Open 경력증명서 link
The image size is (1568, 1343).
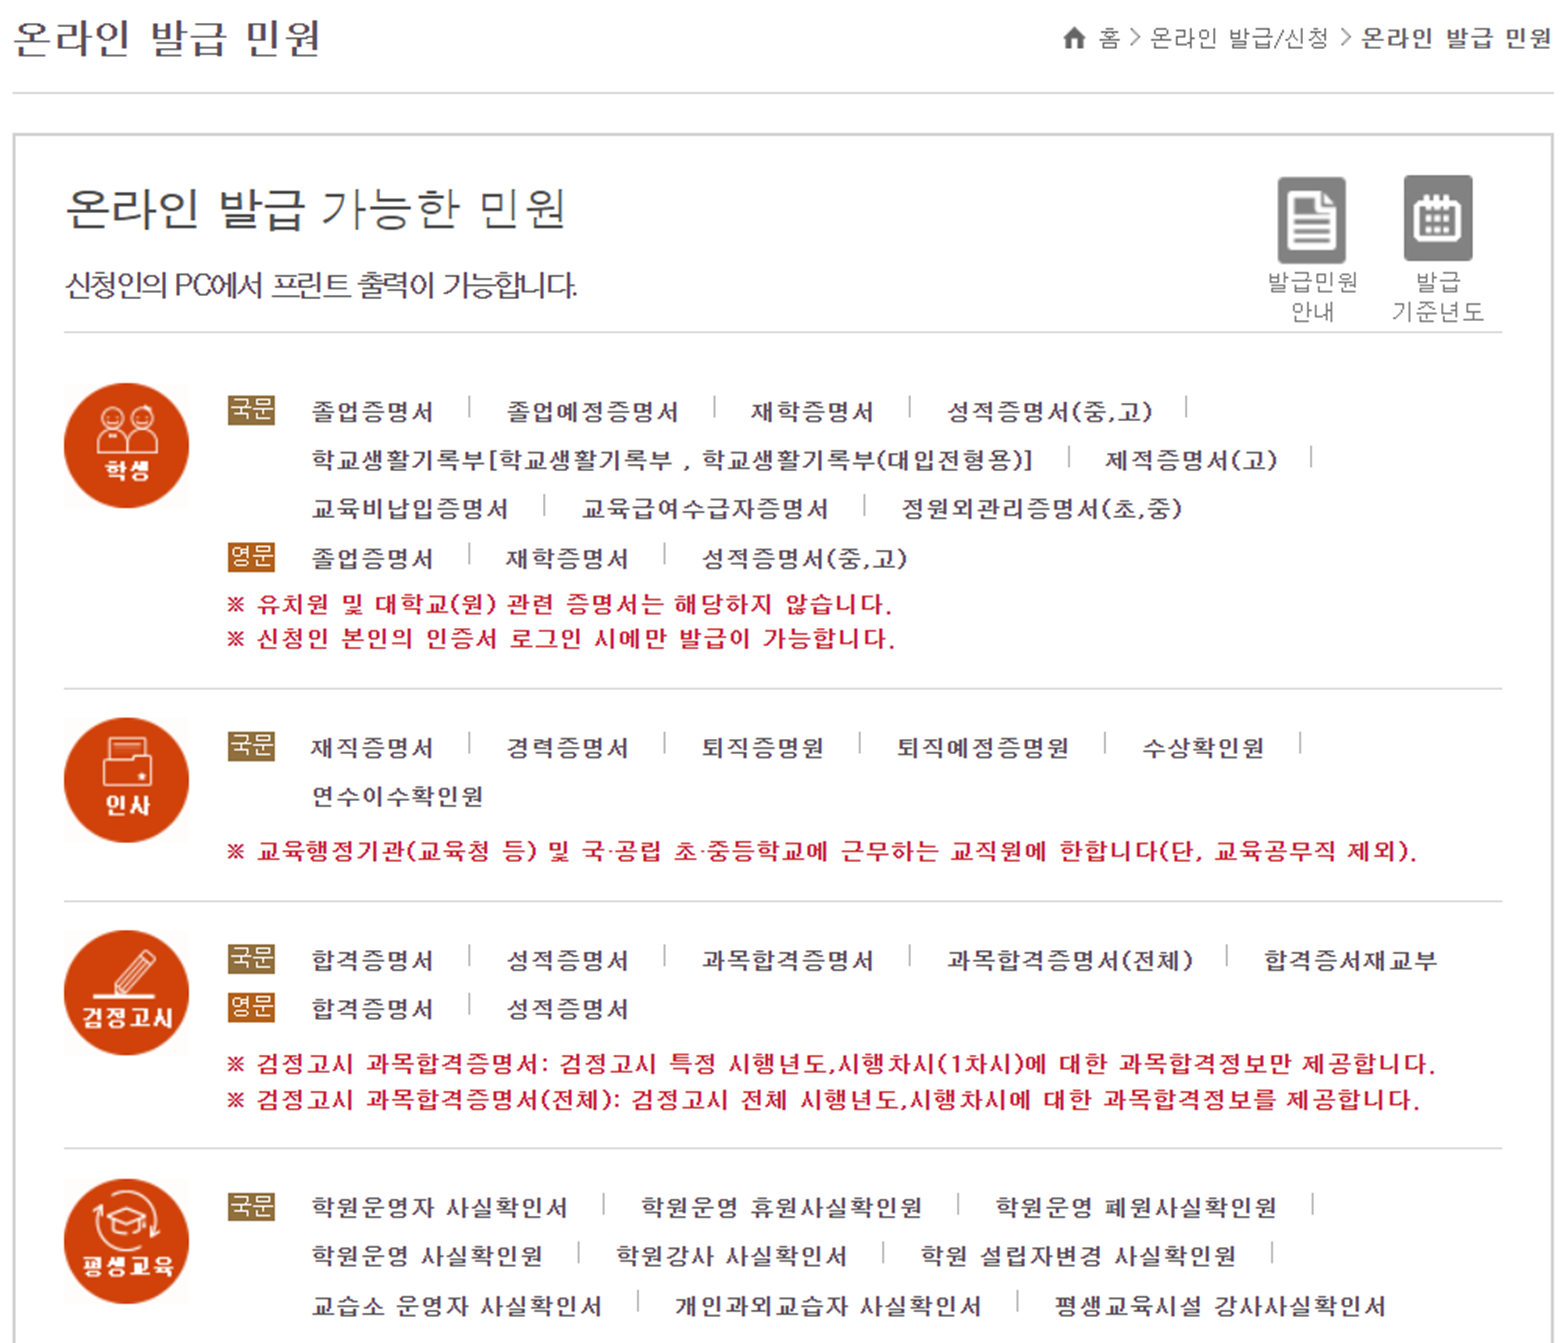(567, 748)
